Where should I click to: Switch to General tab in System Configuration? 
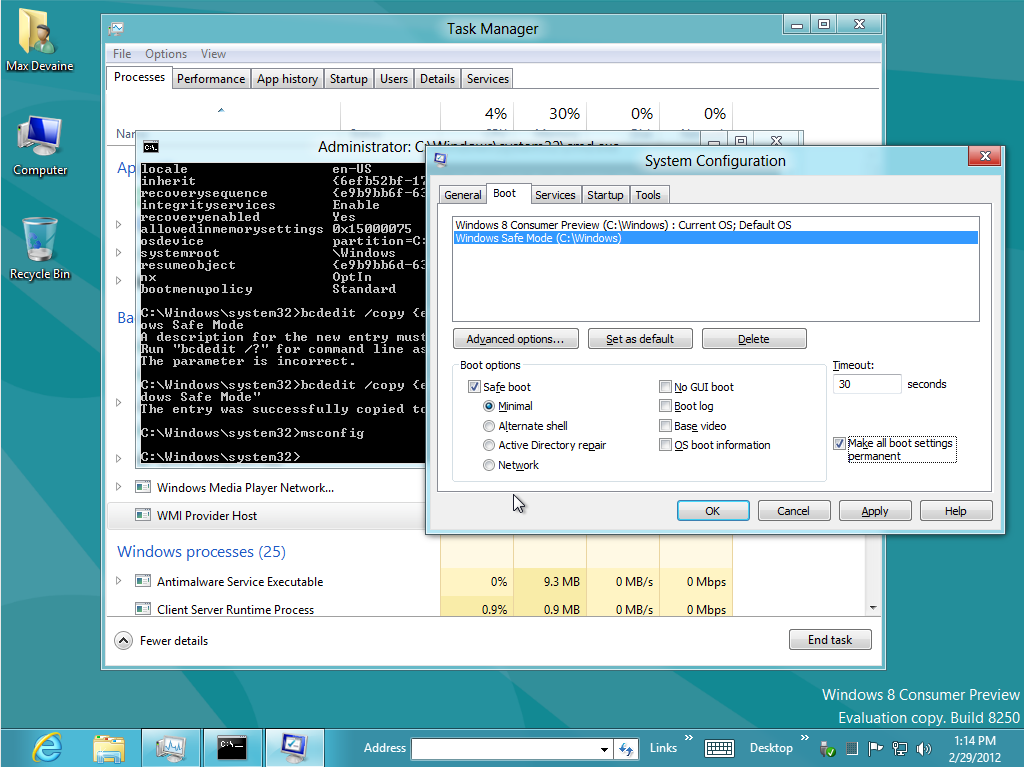coord(462,195)
